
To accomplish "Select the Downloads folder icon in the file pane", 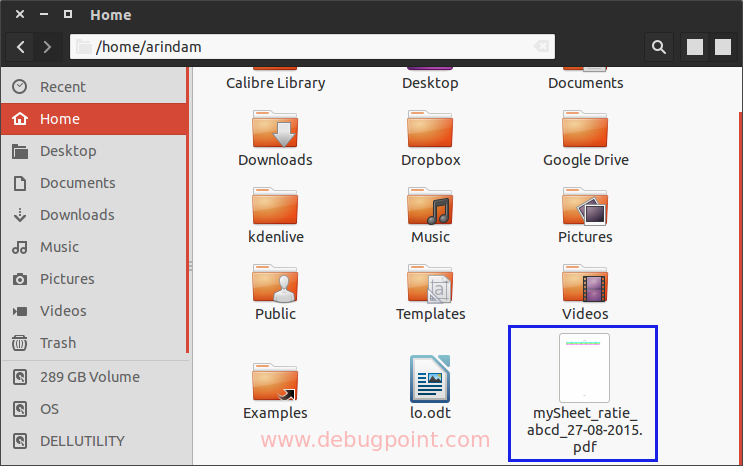I will 275,129.
